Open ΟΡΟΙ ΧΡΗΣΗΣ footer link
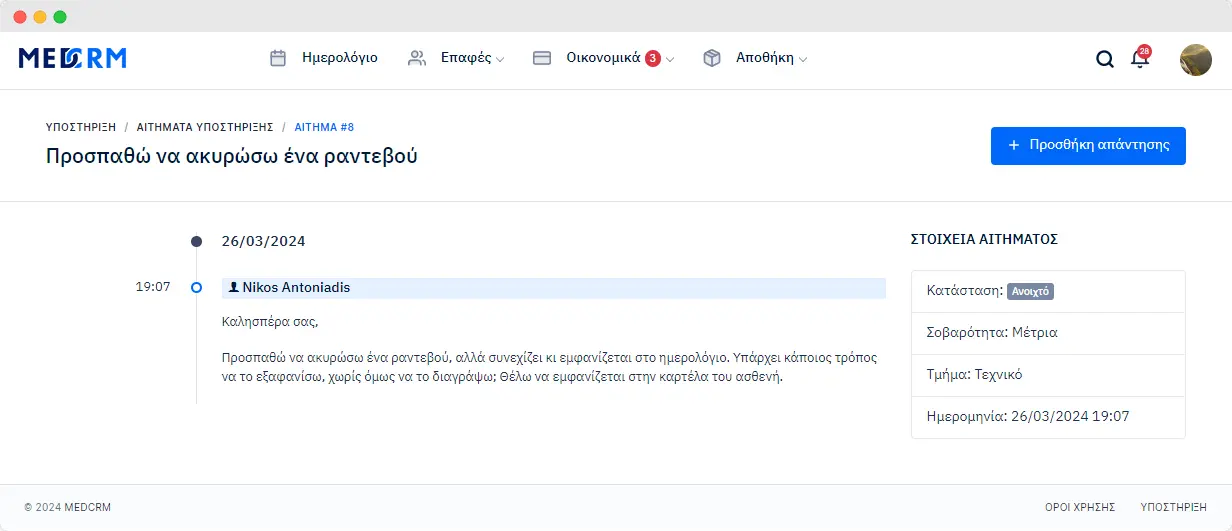 1072,507
